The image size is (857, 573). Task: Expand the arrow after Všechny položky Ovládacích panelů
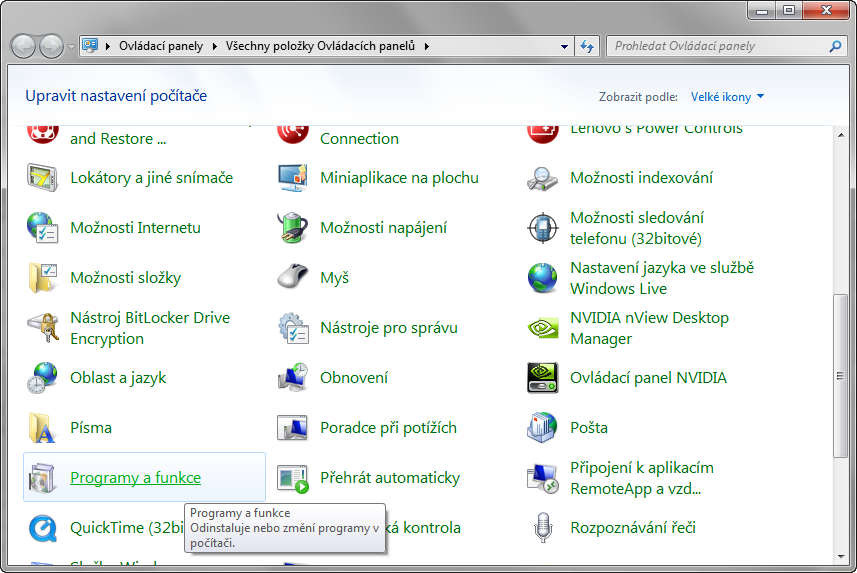(x=426, y=46)
